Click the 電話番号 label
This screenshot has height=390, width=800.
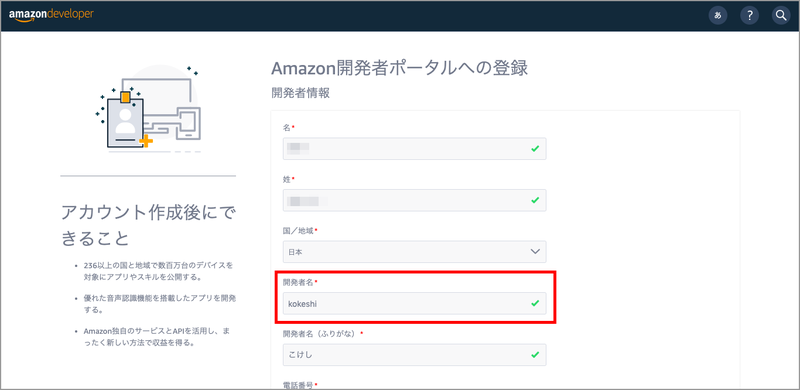[300, 384]
